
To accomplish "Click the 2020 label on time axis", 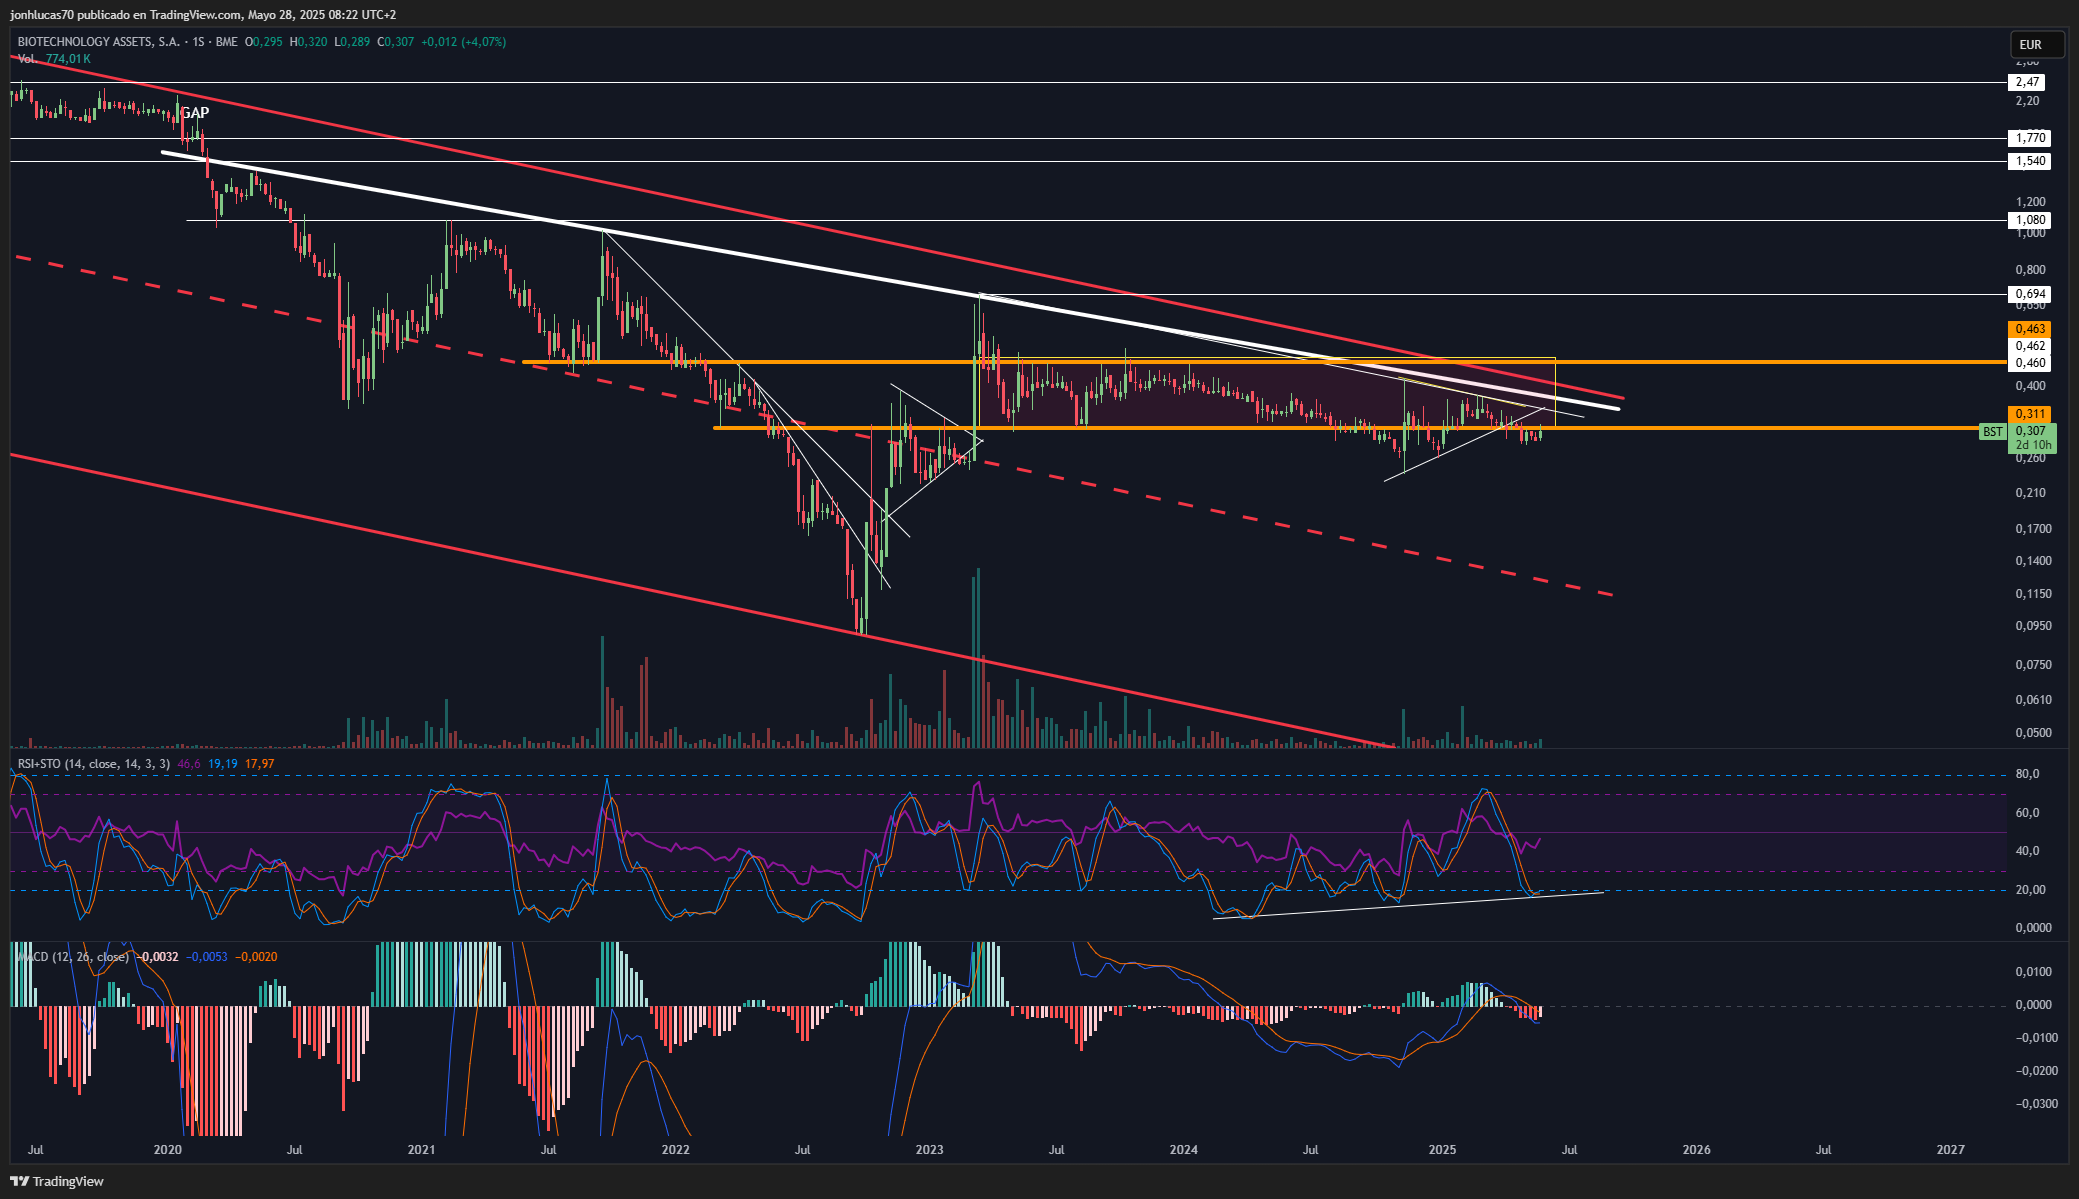I will pos(168,1150).
